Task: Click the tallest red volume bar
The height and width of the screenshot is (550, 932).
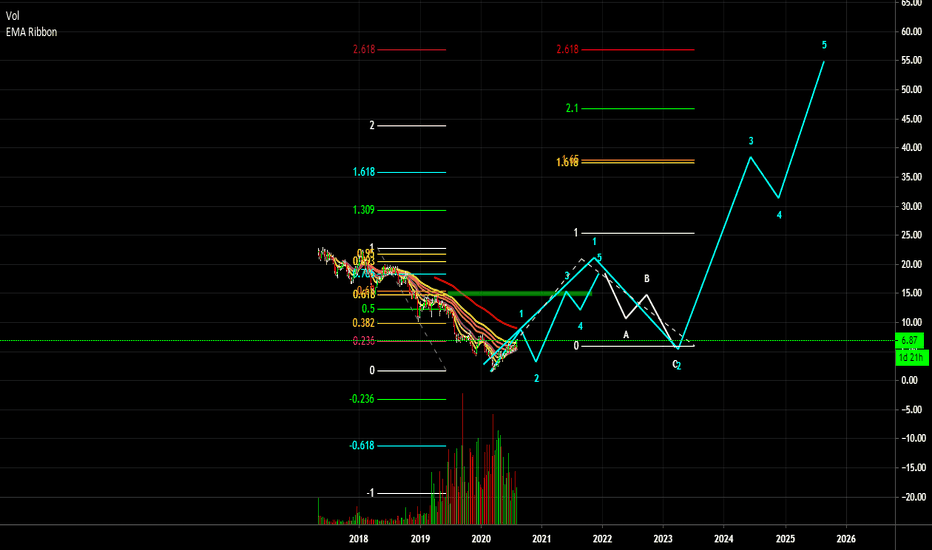Action: (462, 458)
